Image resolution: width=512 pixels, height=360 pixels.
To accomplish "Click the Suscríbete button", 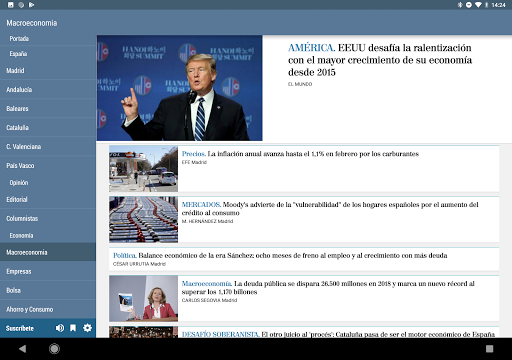I will pos(20,328).
